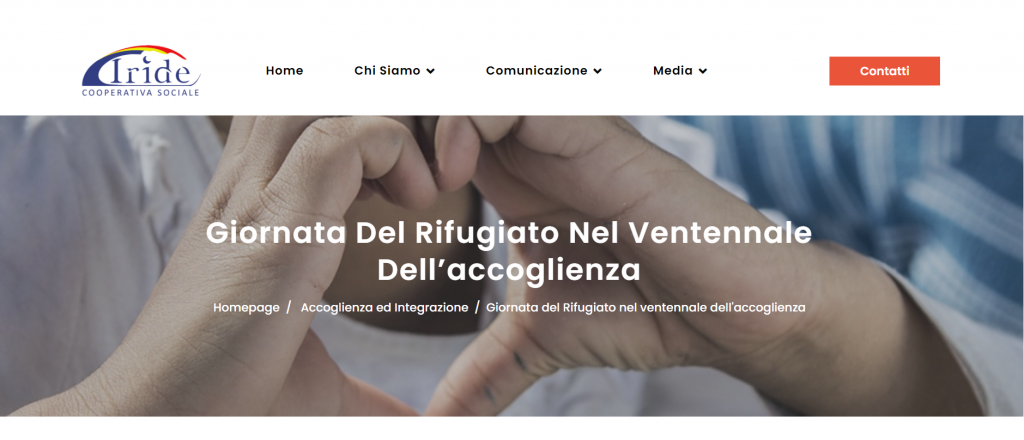
Task: Expand the chevron beside Comunicazione
Action: click(598, 71)
